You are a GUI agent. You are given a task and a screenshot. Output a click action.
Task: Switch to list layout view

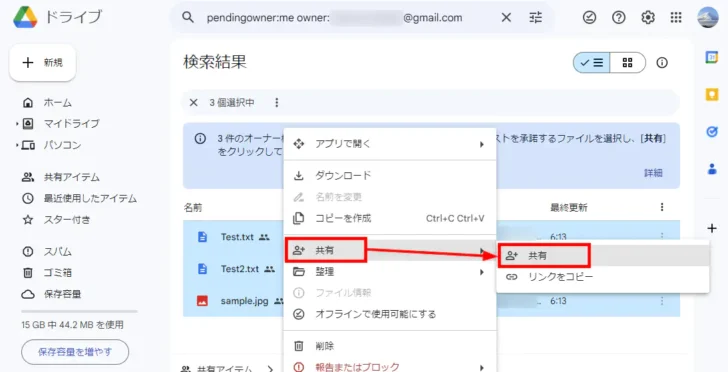point(592,63)
